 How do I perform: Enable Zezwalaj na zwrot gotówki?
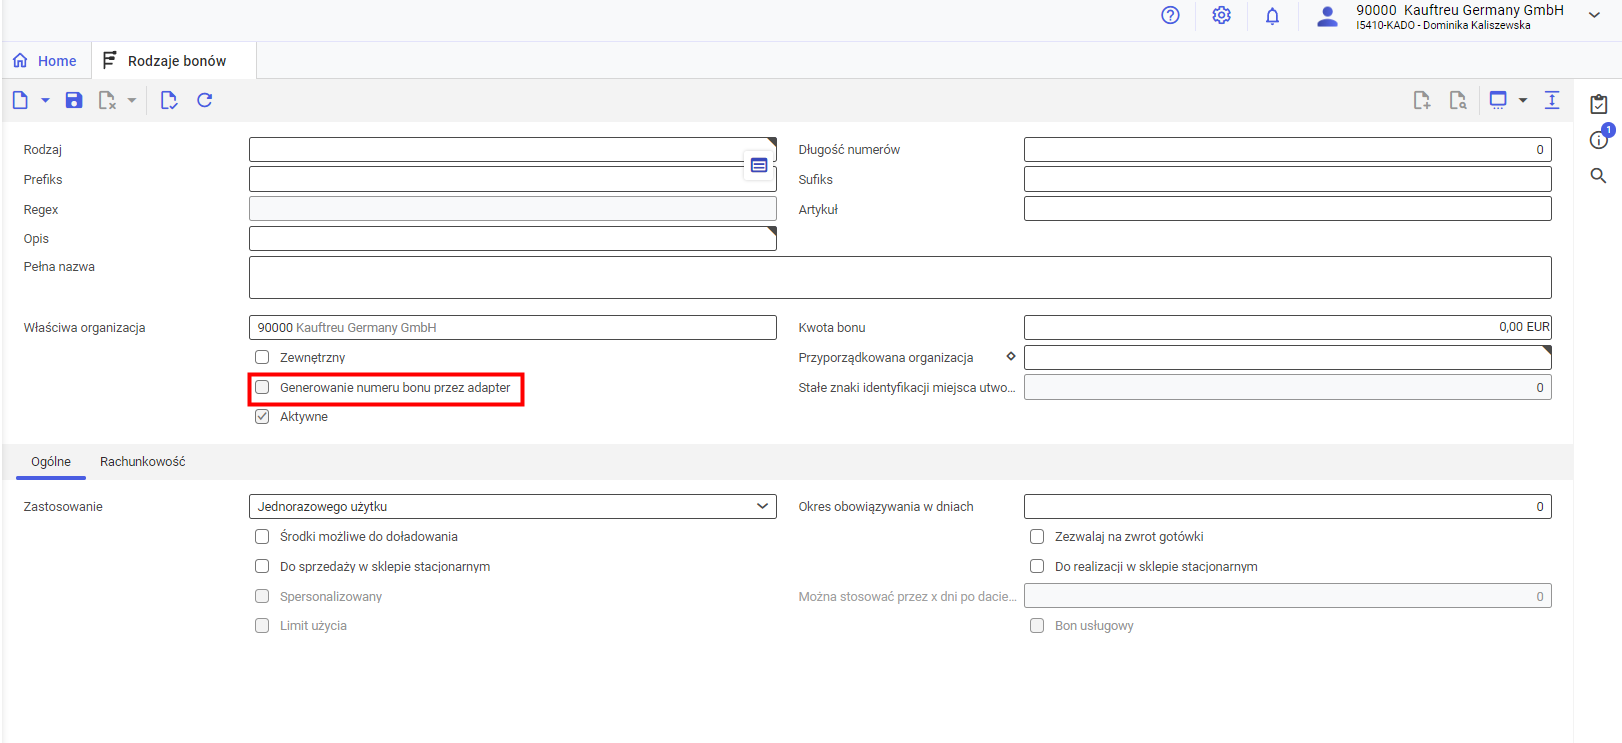point(1037,537)
